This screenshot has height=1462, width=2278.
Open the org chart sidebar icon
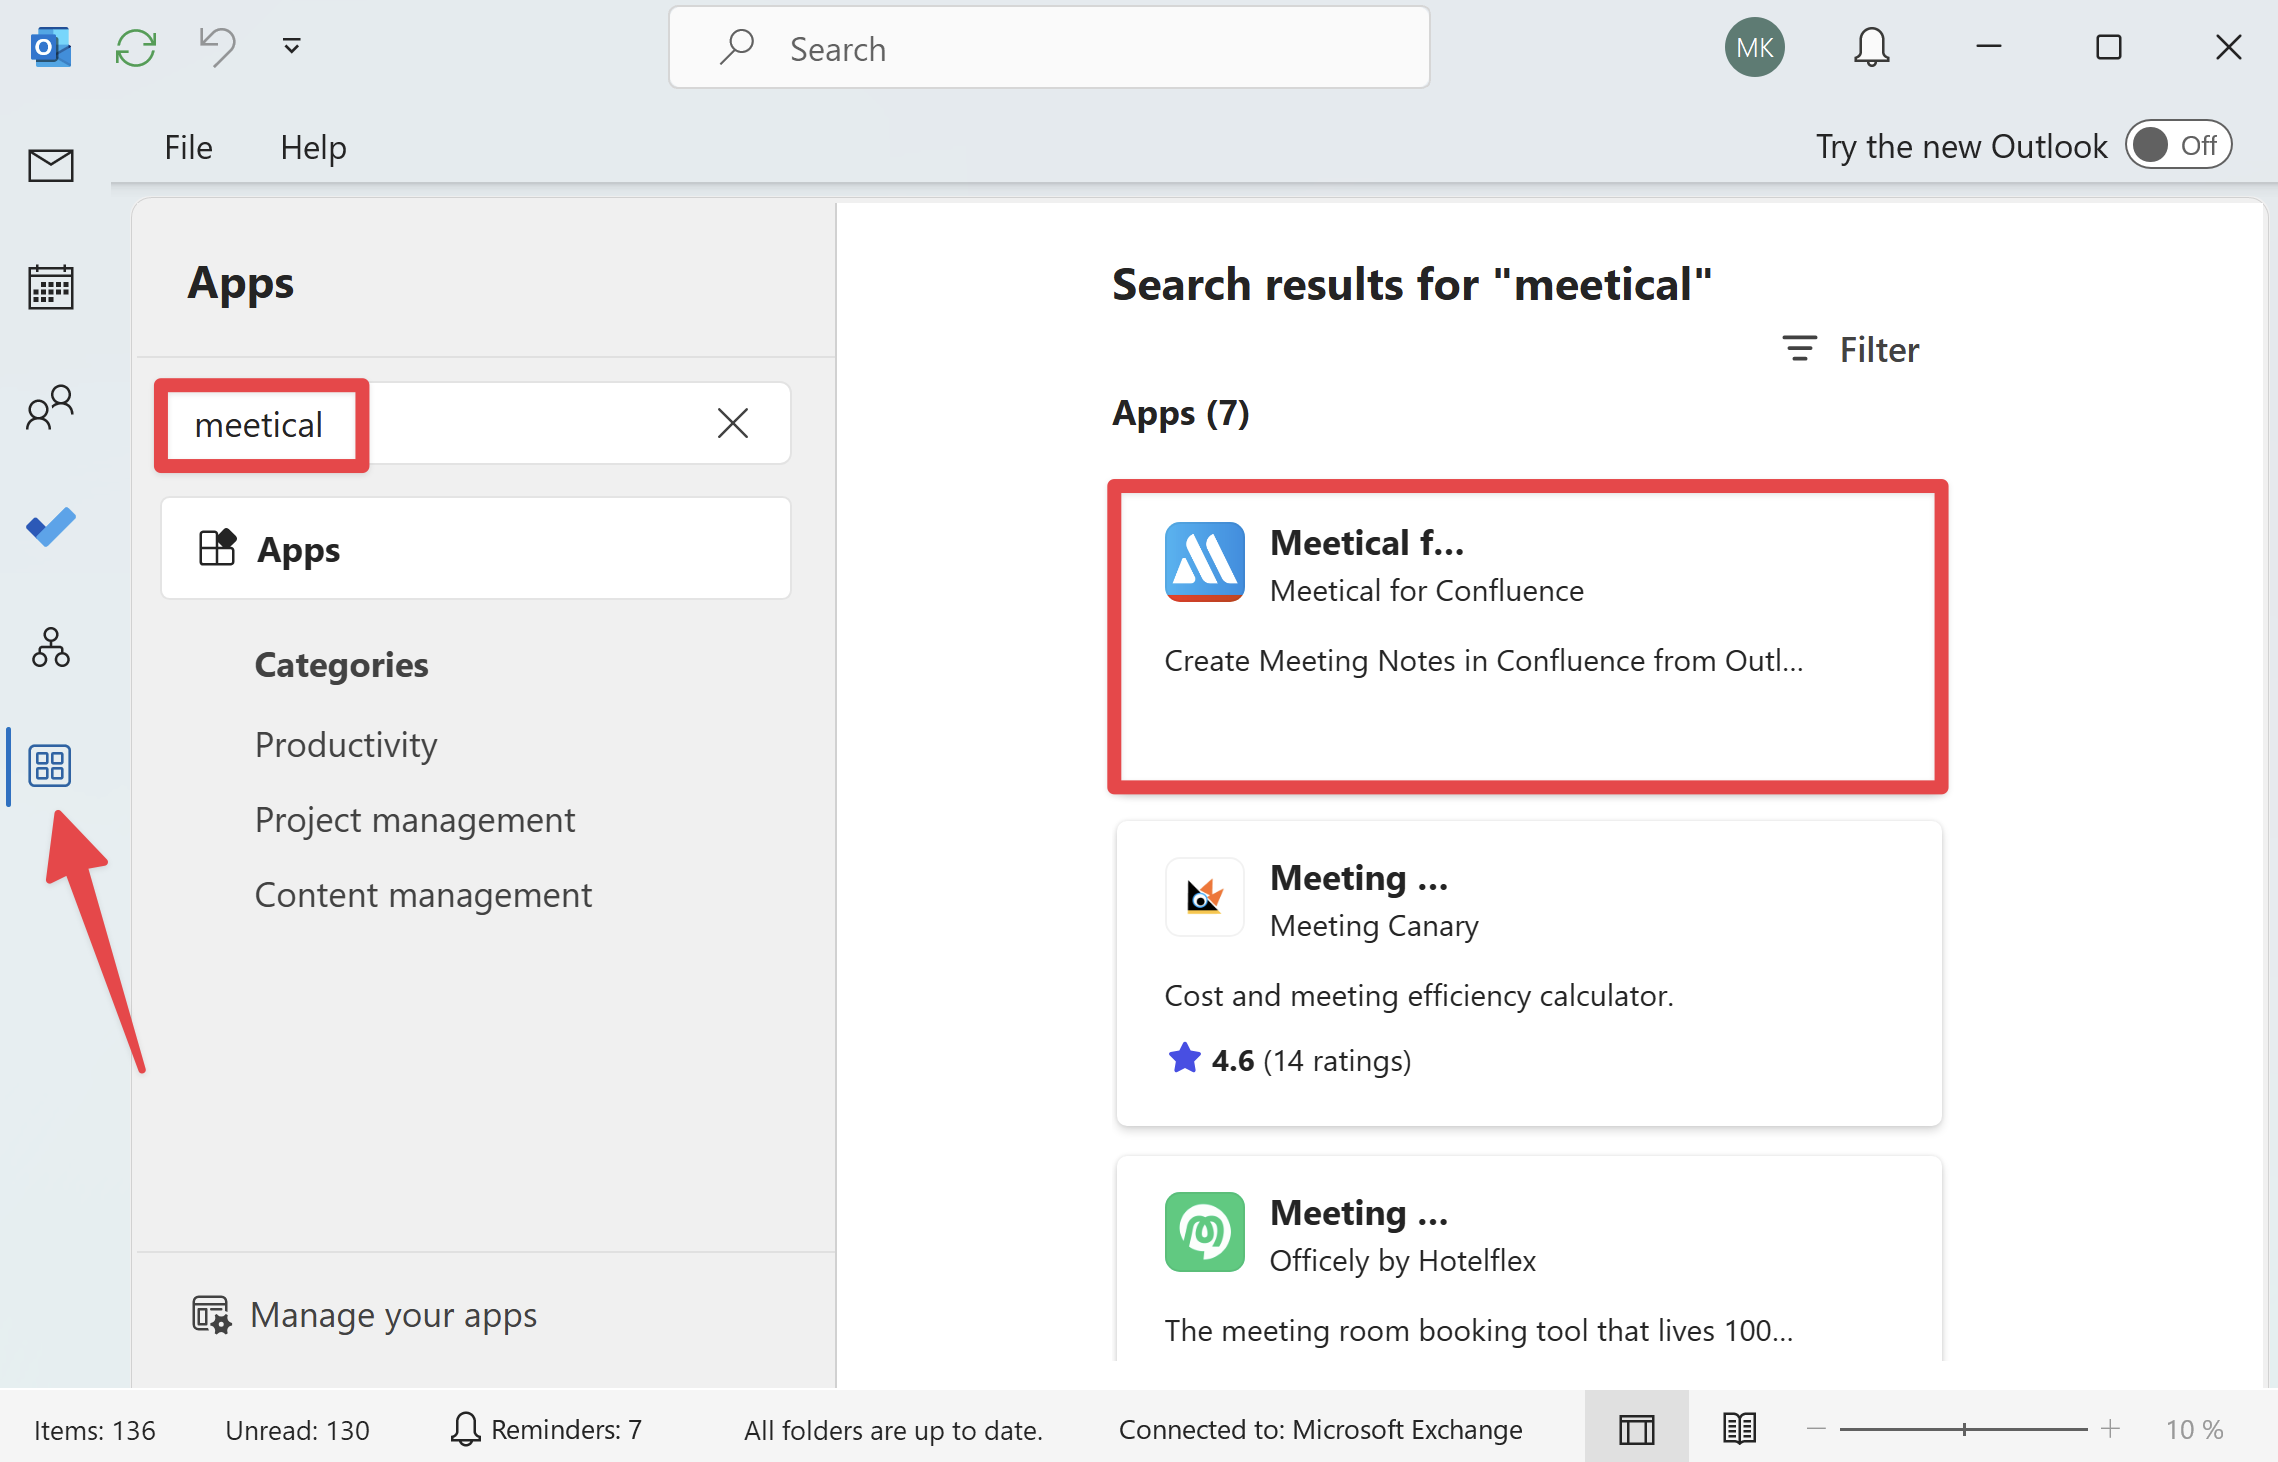click(x=51, y=647)
